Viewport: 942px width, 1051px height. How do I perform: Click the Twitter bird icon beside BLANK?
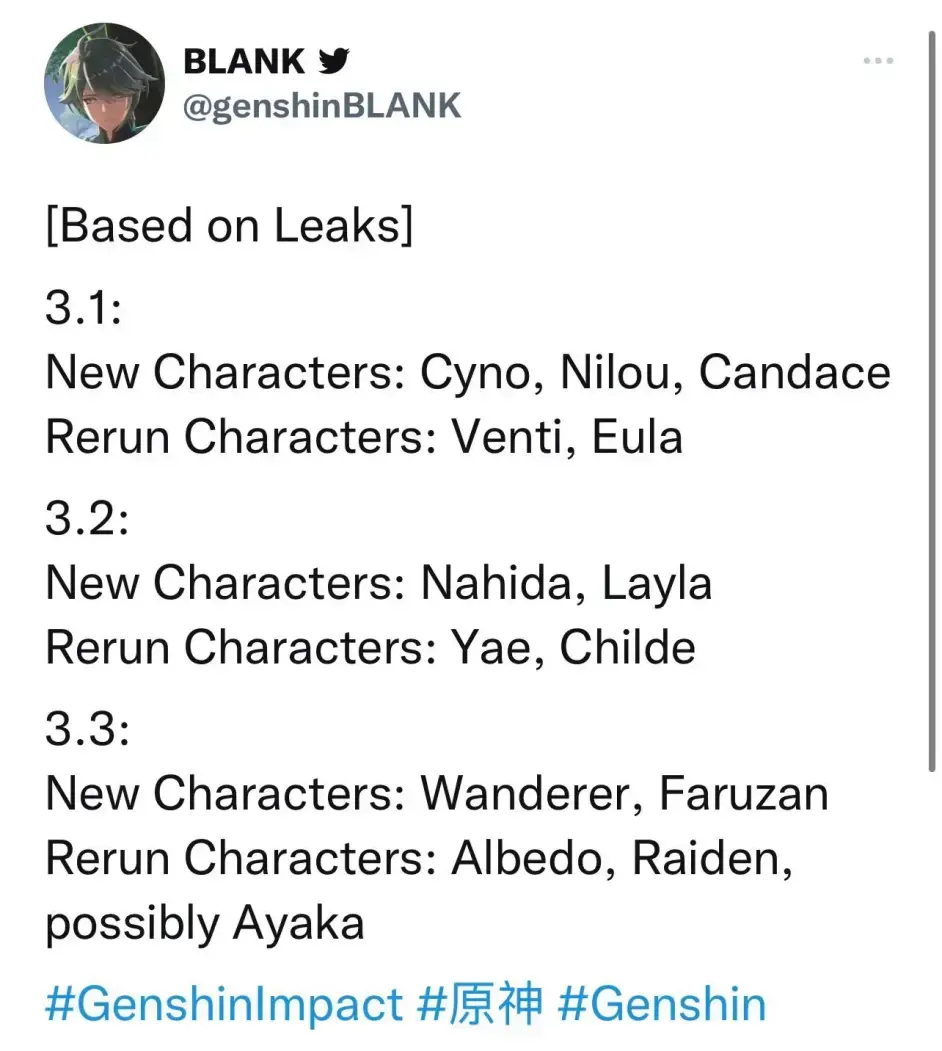pyautogui.click(x=334, y=62)
